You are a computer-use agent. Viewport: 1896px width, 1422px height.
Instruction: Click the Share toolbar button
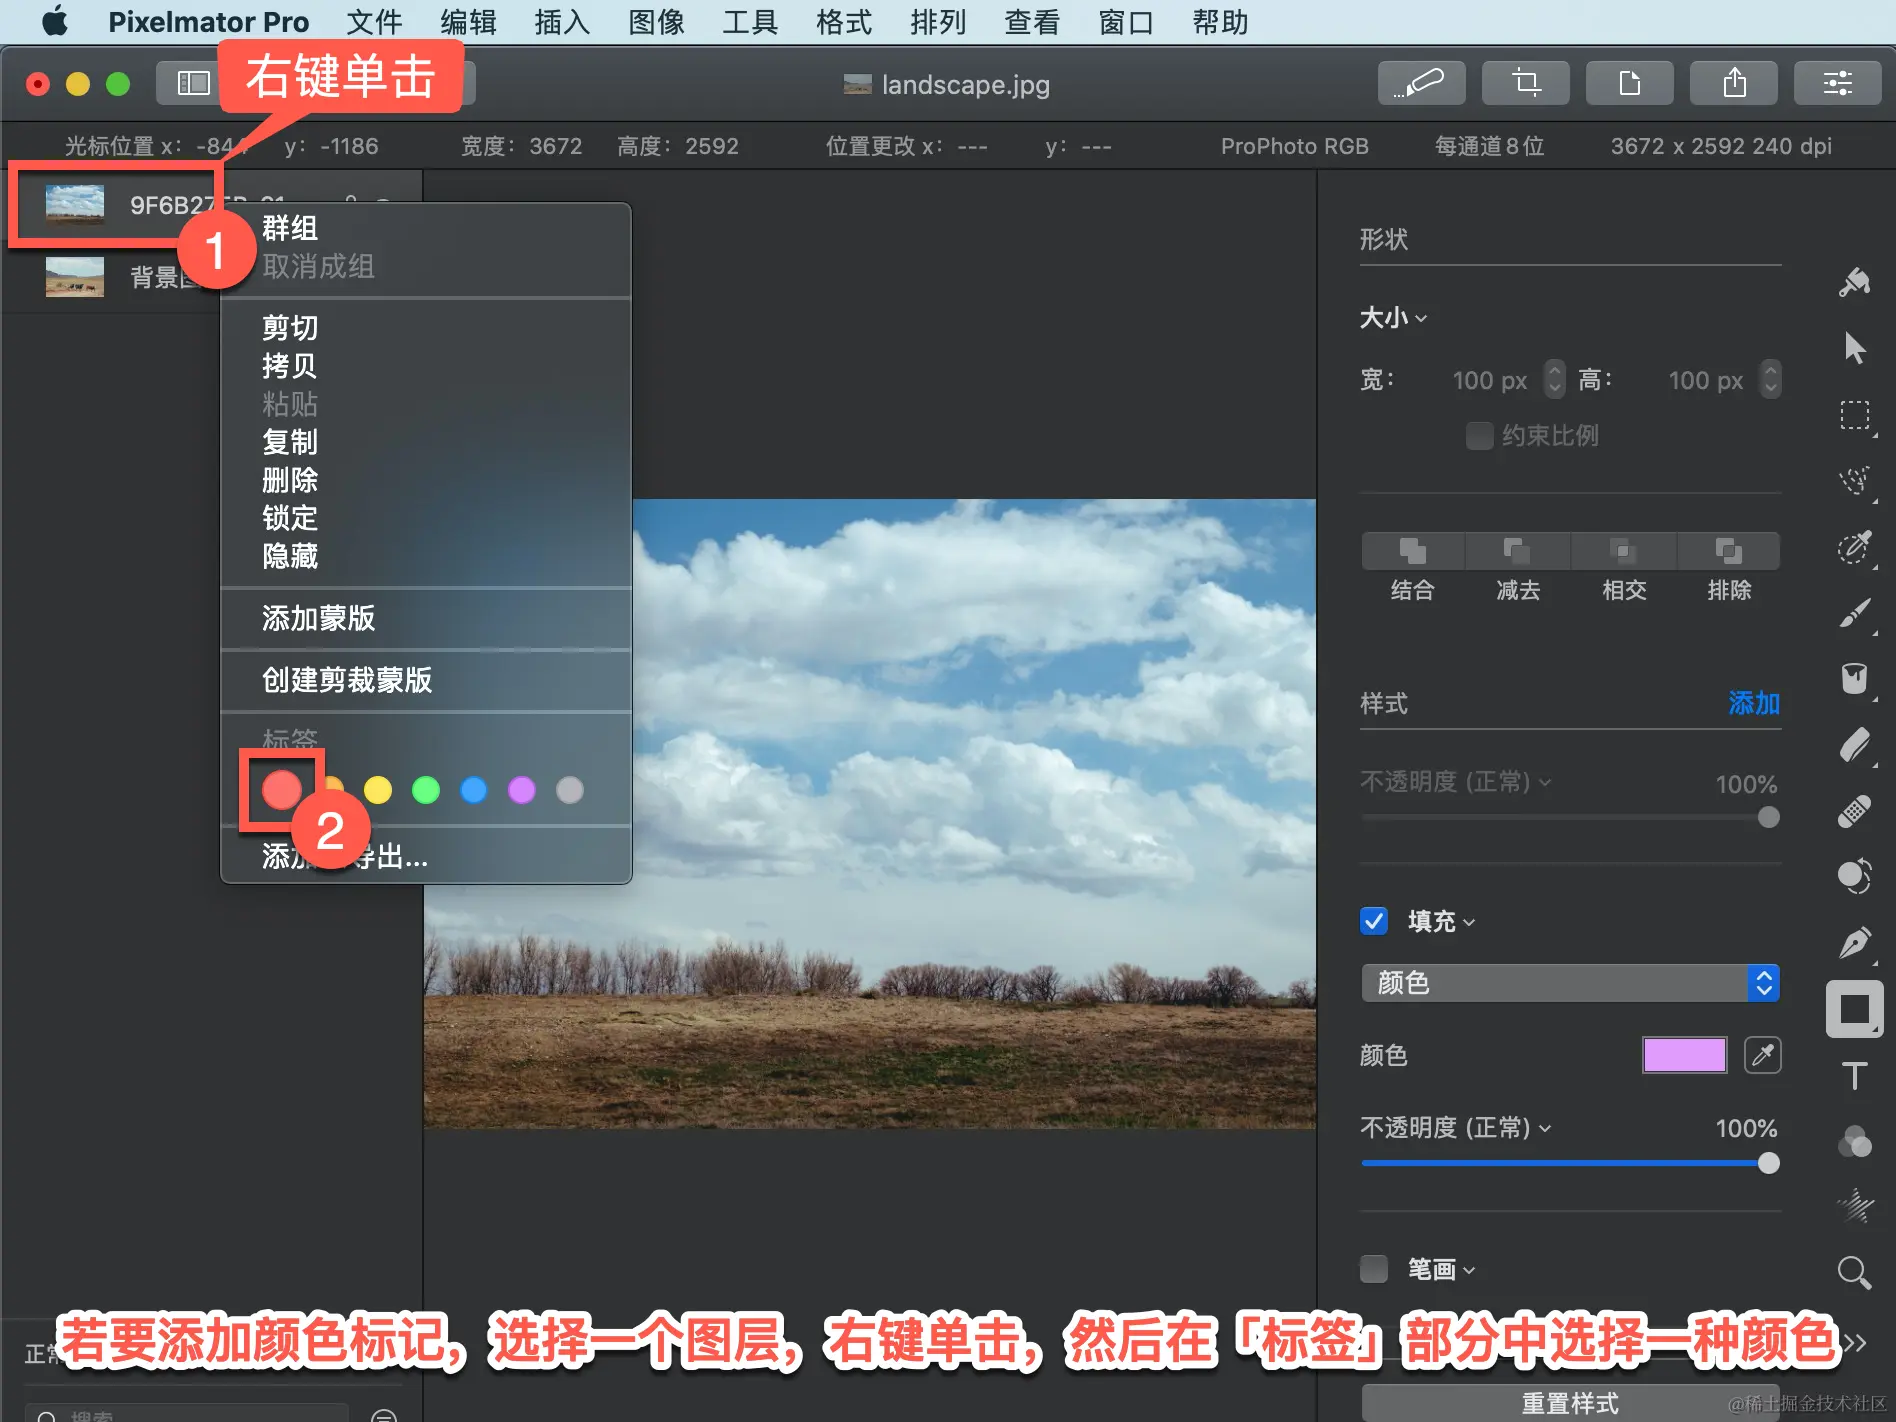coord(1734,83)
